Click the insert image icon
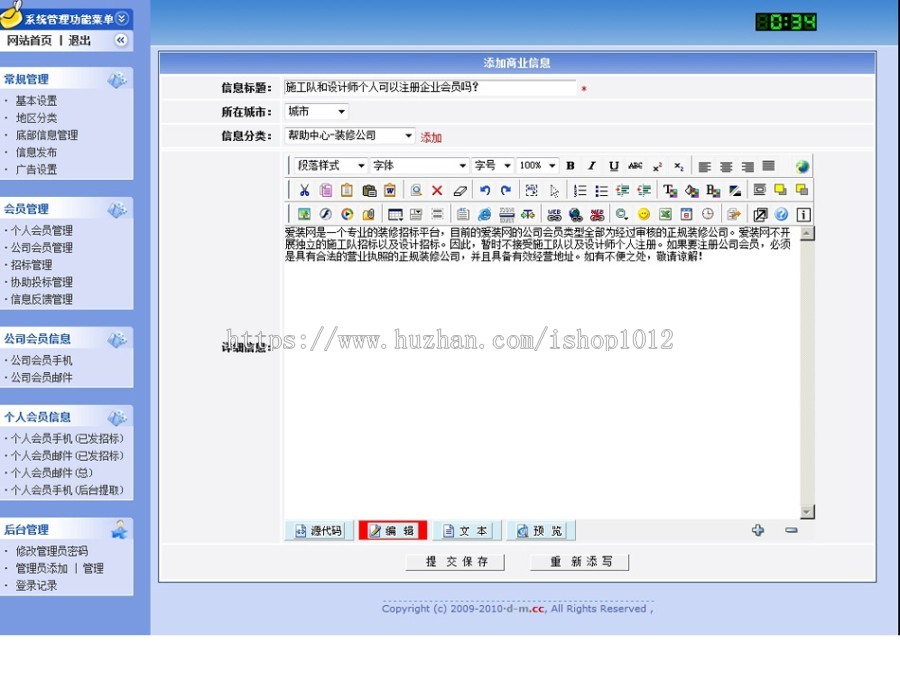The image size is (900, 675). pyautogui.click(x=302, y=213)
